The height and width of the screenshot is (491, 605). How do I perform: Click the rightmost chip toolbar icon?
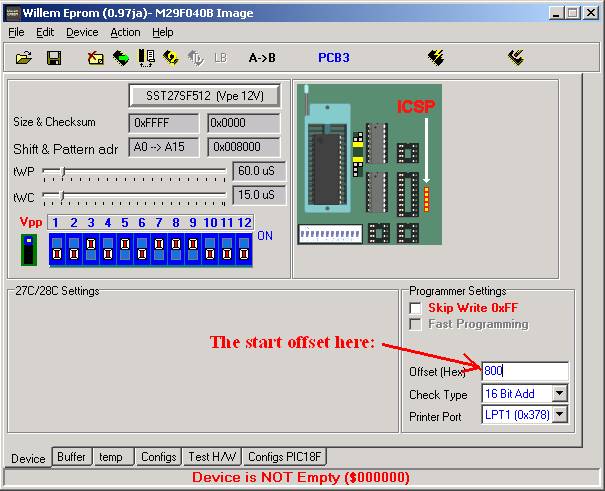[x=516, y=57]
